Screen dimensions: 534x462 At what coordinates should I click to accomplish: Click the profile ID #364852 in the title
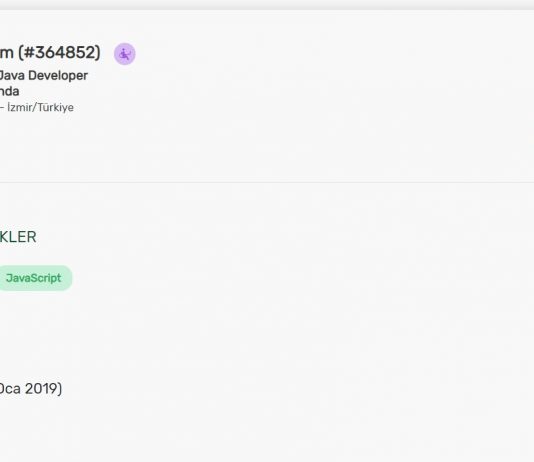59,52
